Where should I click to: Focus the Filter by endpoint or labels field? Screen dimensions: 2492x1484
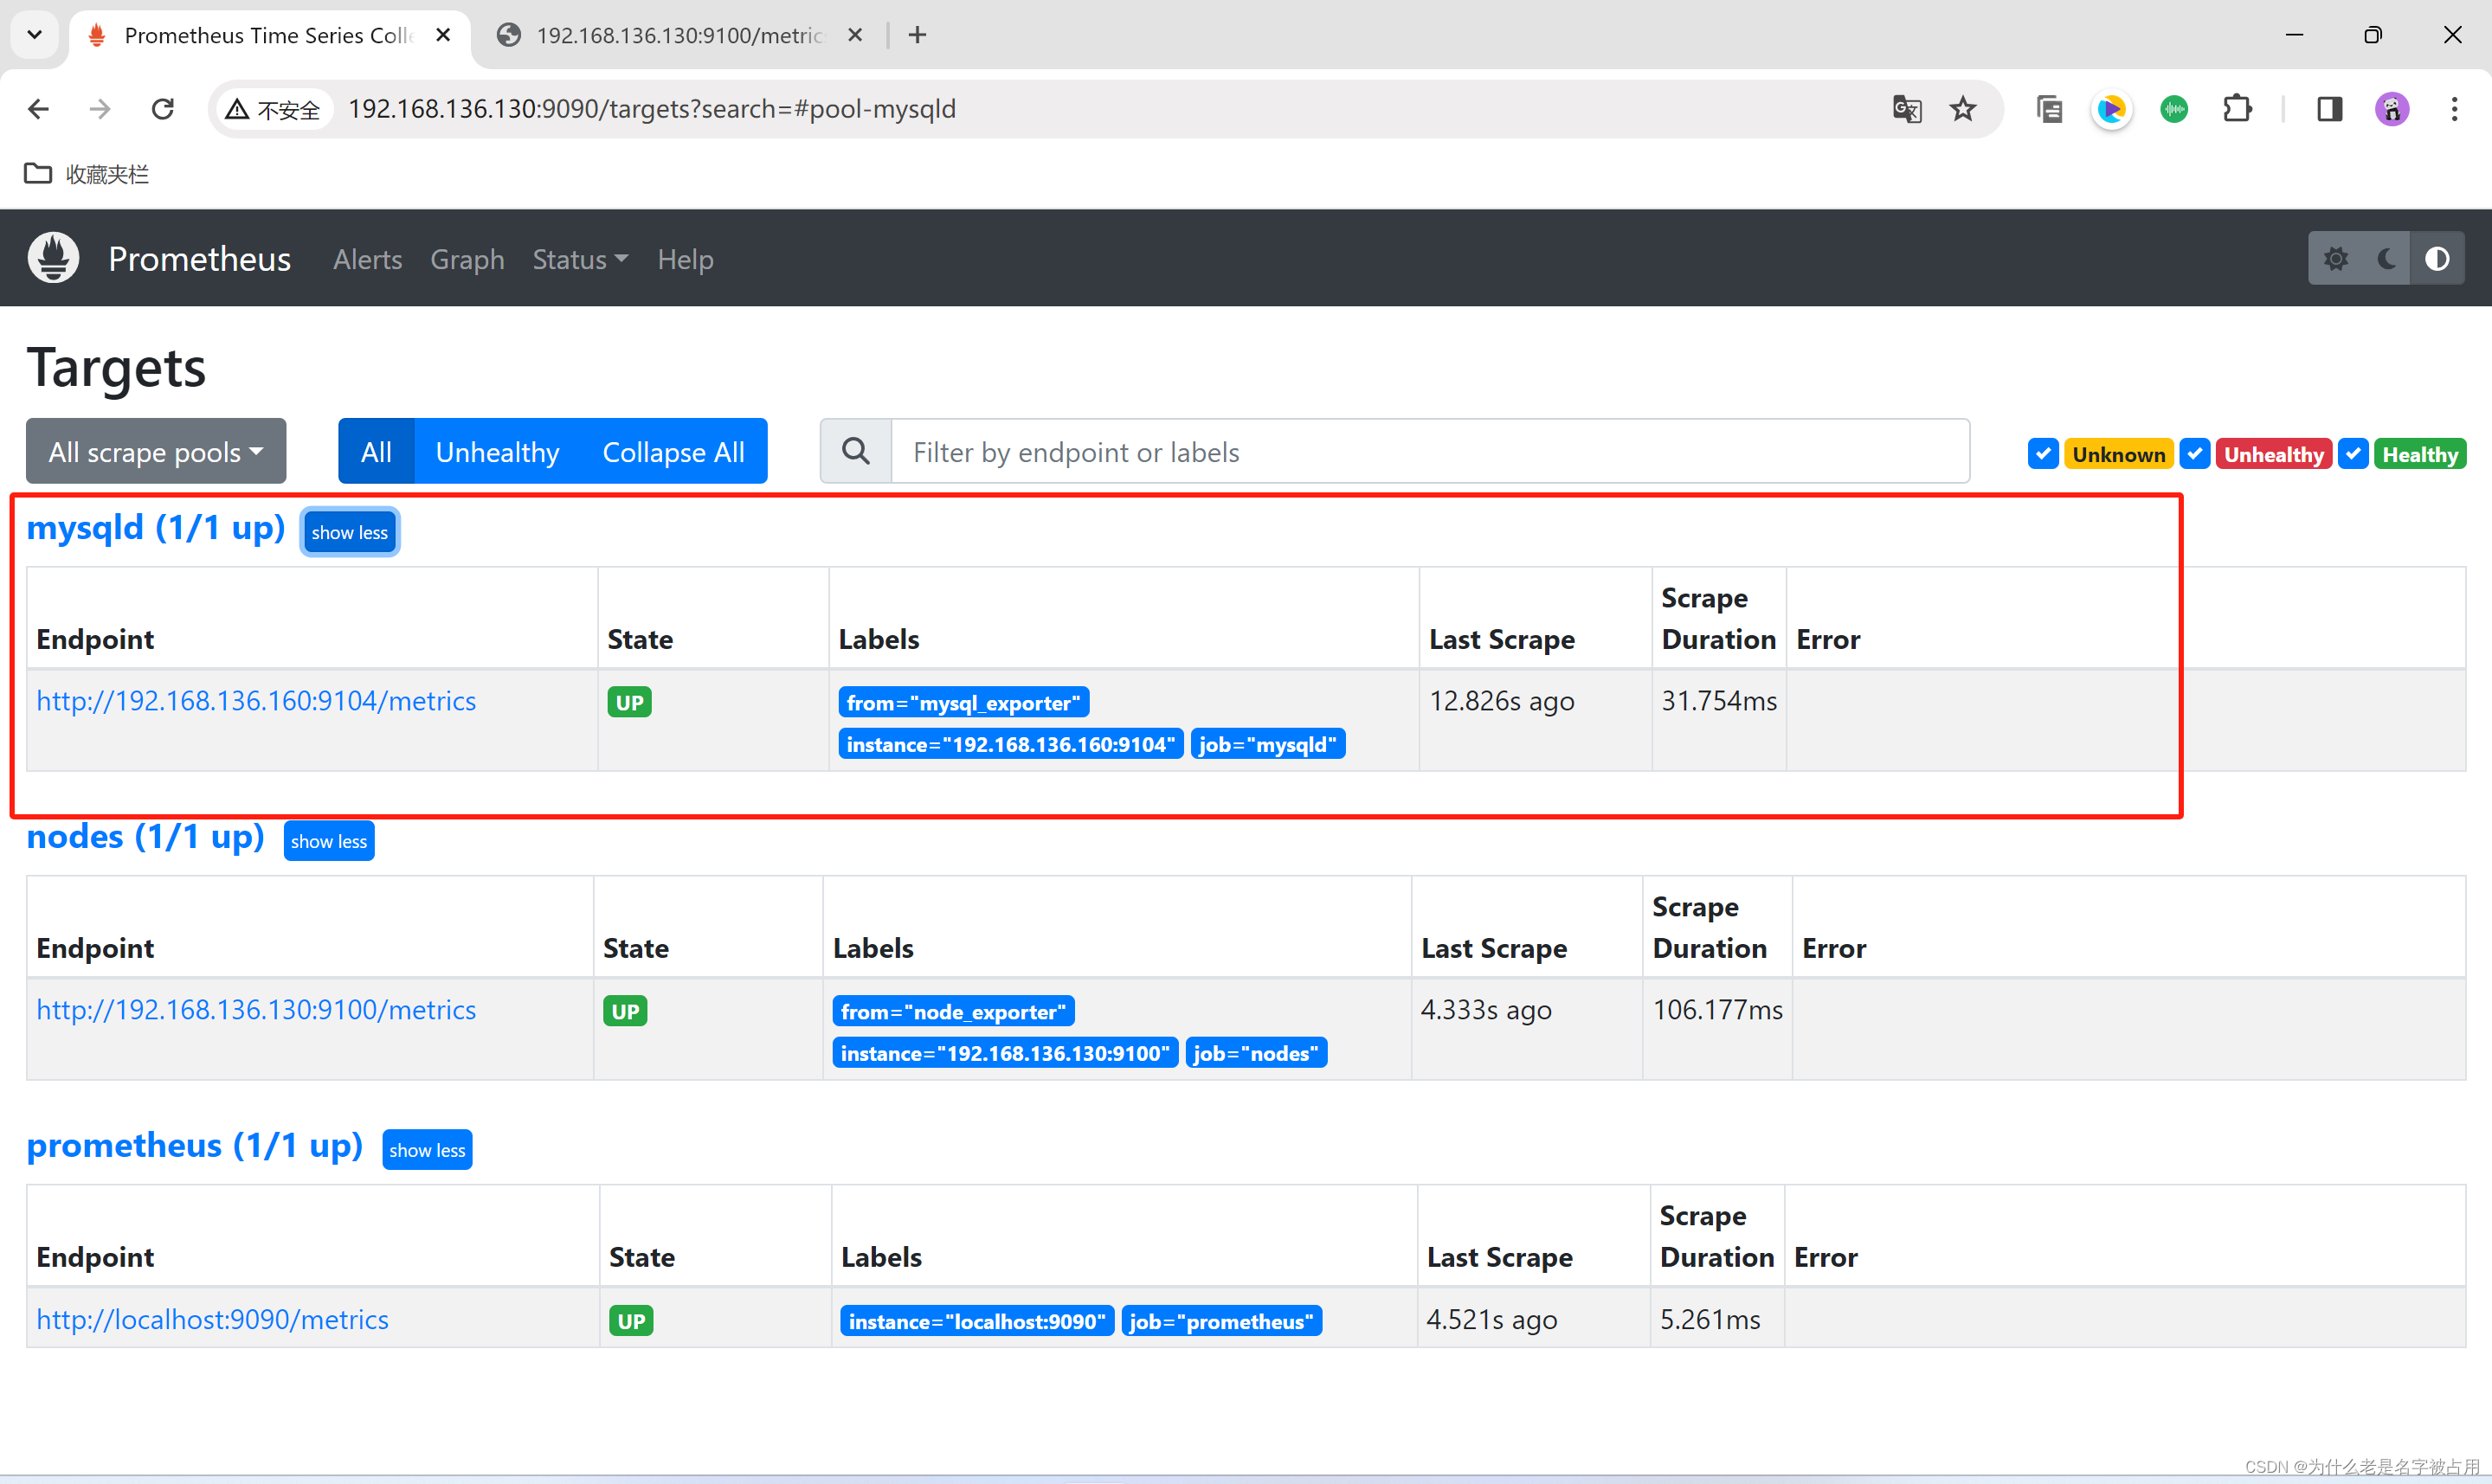click(x=1430, y=451)
